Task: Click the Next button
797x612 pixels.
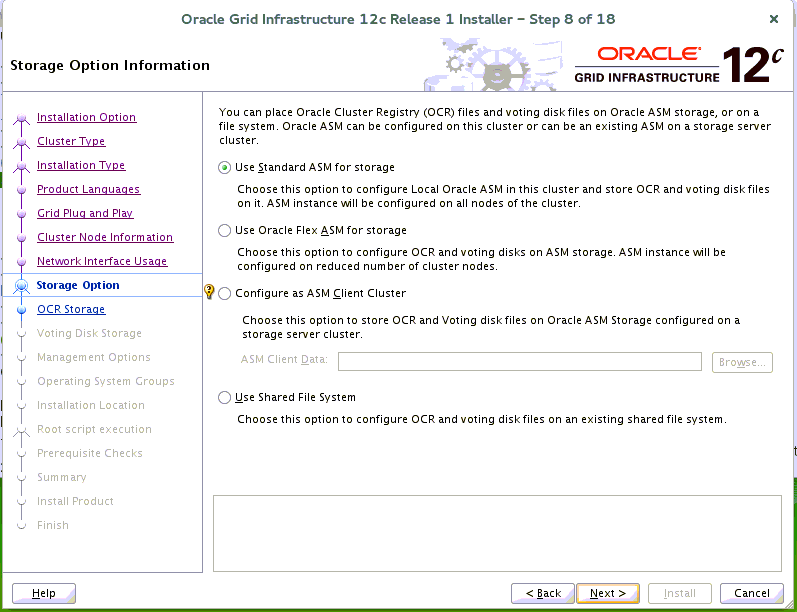Action: tap(608, 593)
